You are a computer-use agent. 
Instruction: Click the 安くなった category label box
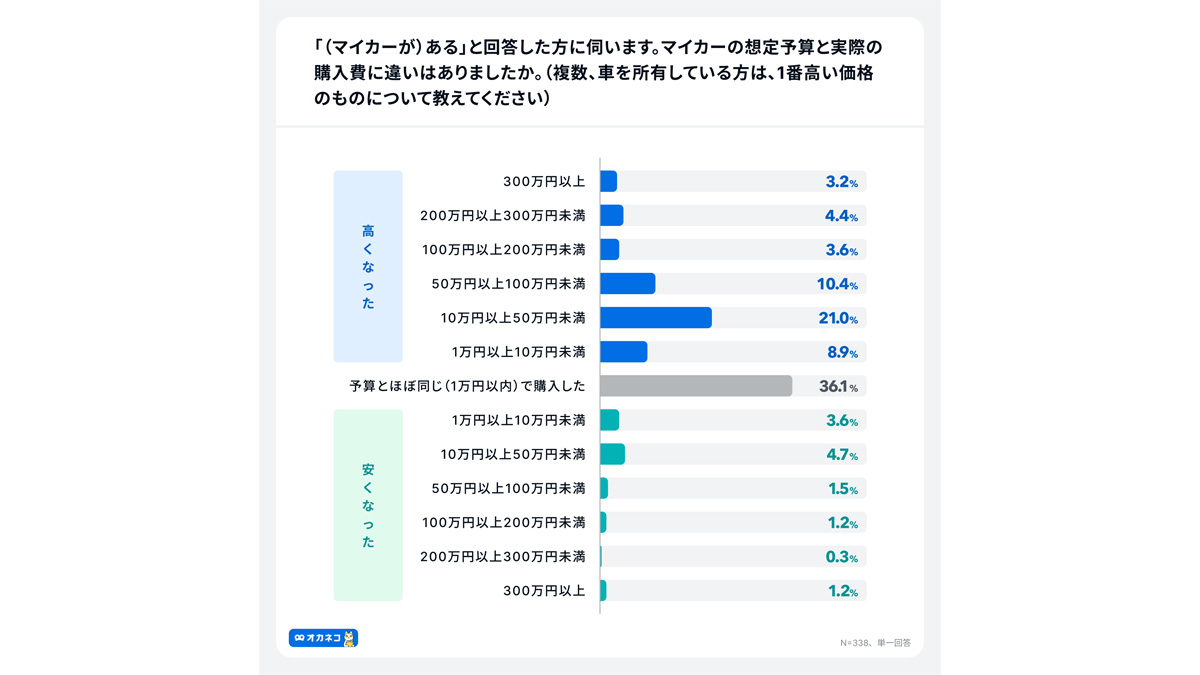coord(368,505)
